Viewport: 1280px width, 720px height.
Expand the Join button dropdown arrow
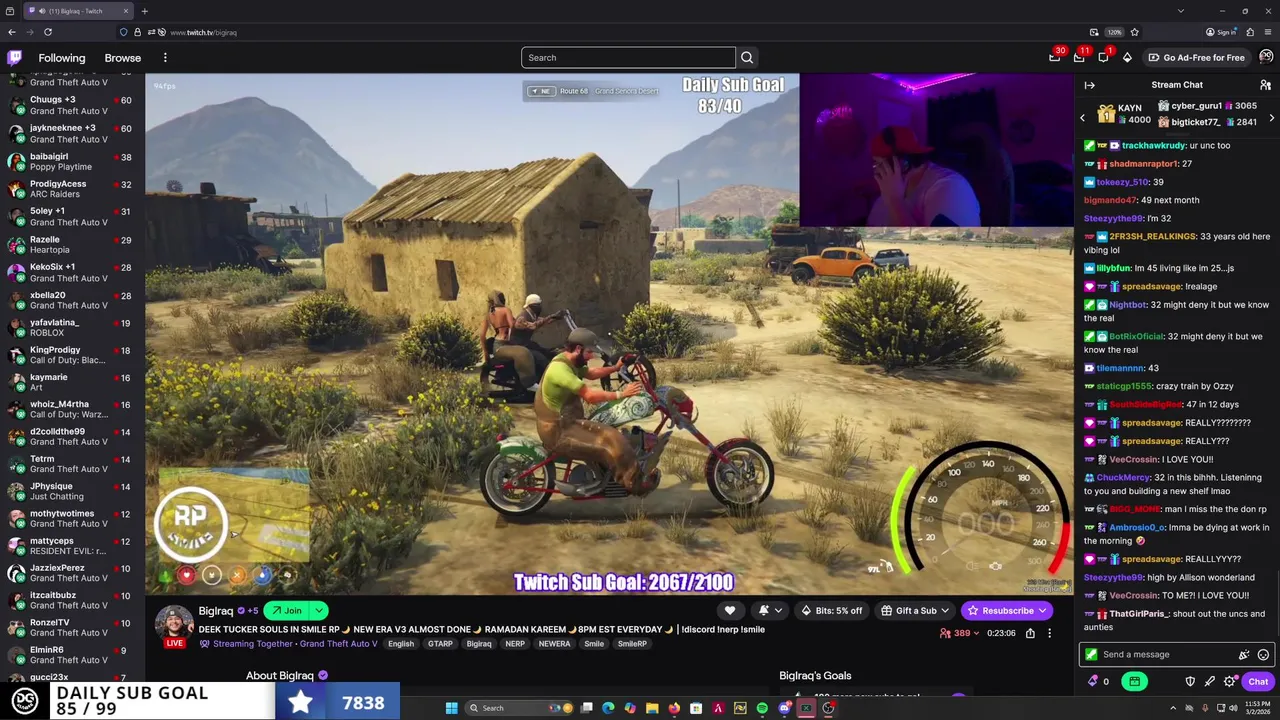tap(319, 611)
